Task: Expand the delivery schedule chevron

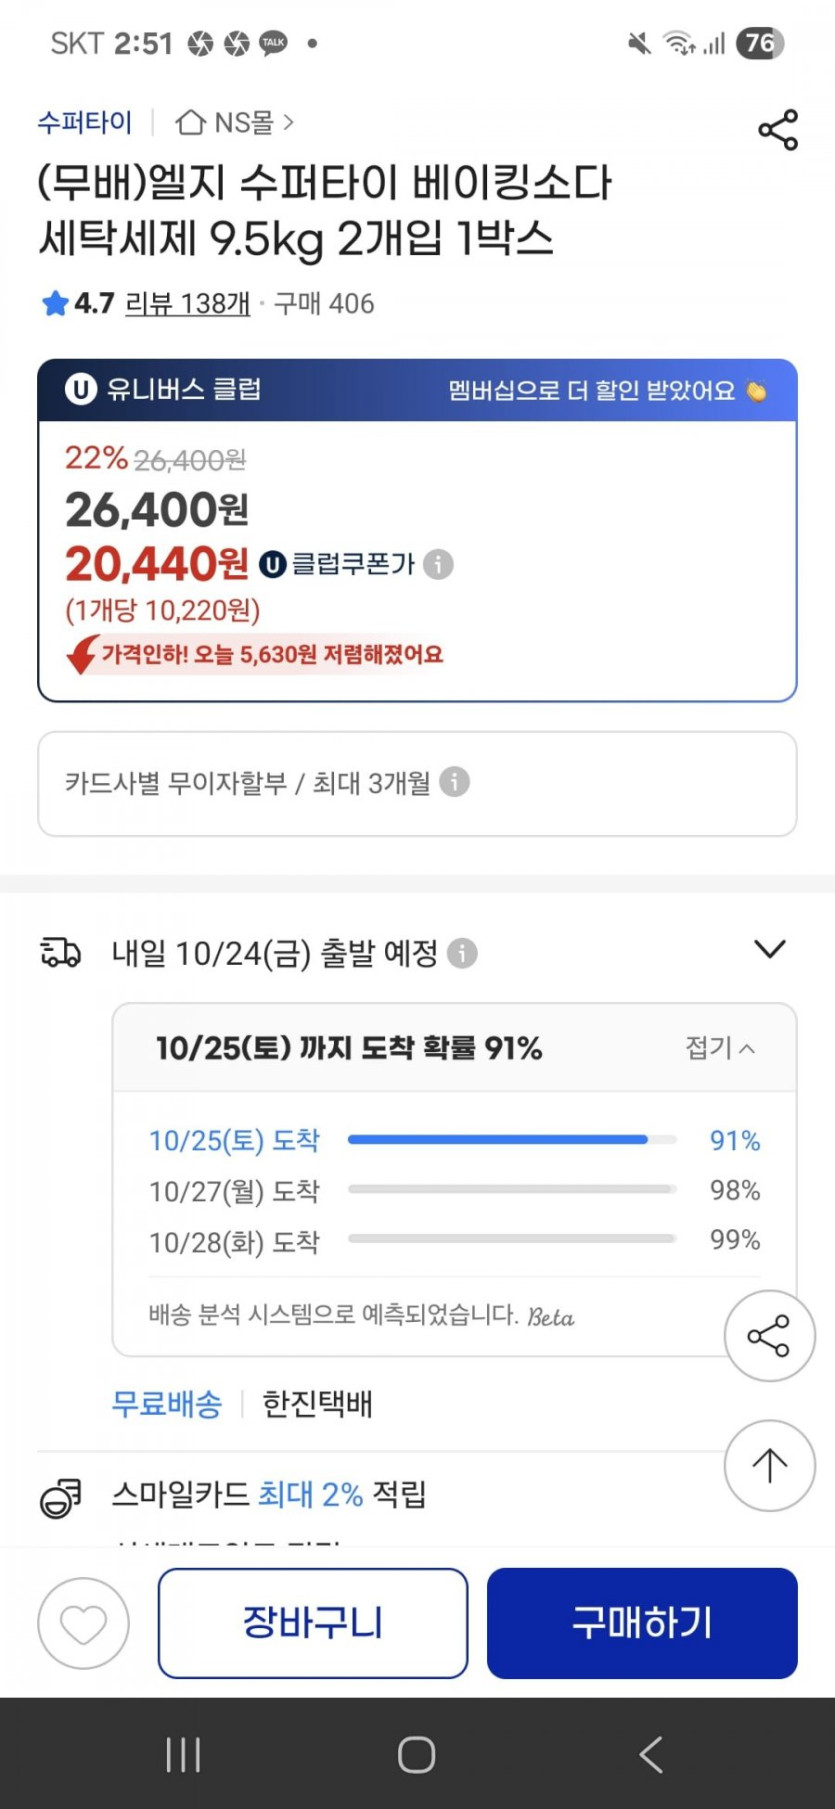Action: click(x=769, y=949)
